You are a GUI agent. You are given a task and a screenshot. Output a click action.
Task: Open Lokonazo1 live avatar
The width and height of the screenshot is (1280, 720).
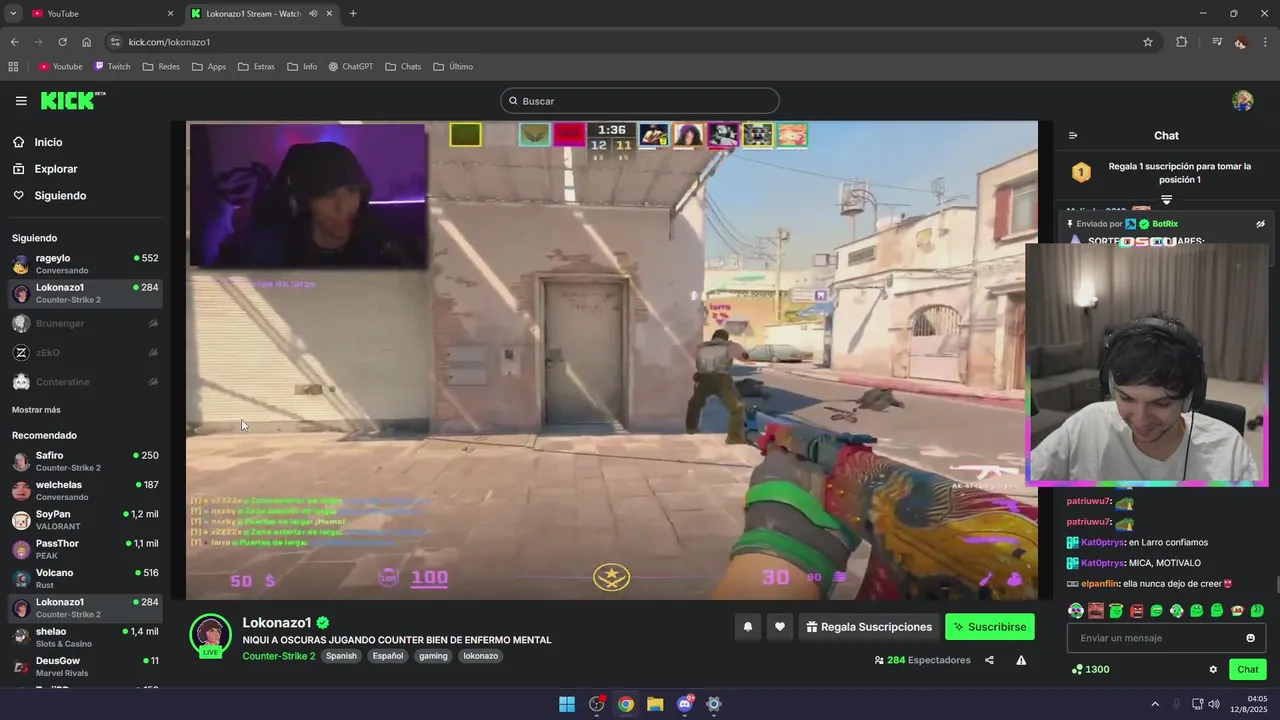click(210, 635)
